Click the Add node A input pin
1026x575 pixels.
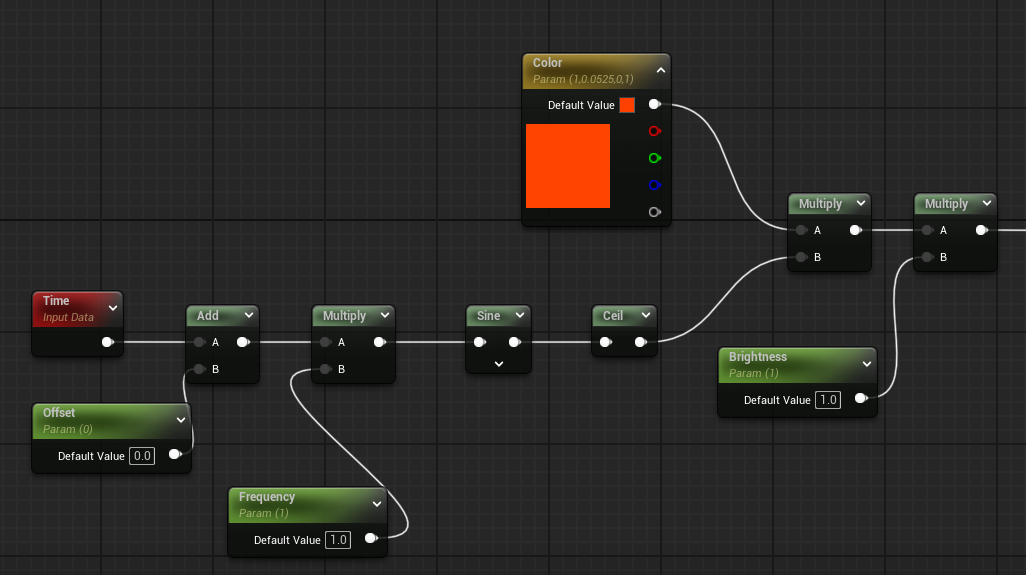[x=200, y=342]
